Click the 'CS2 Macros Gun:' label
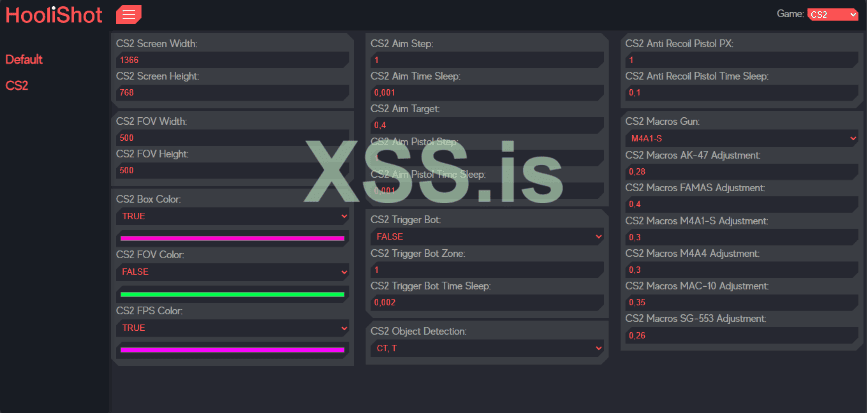This screenshot has width=867, height=413. (662, 121)
